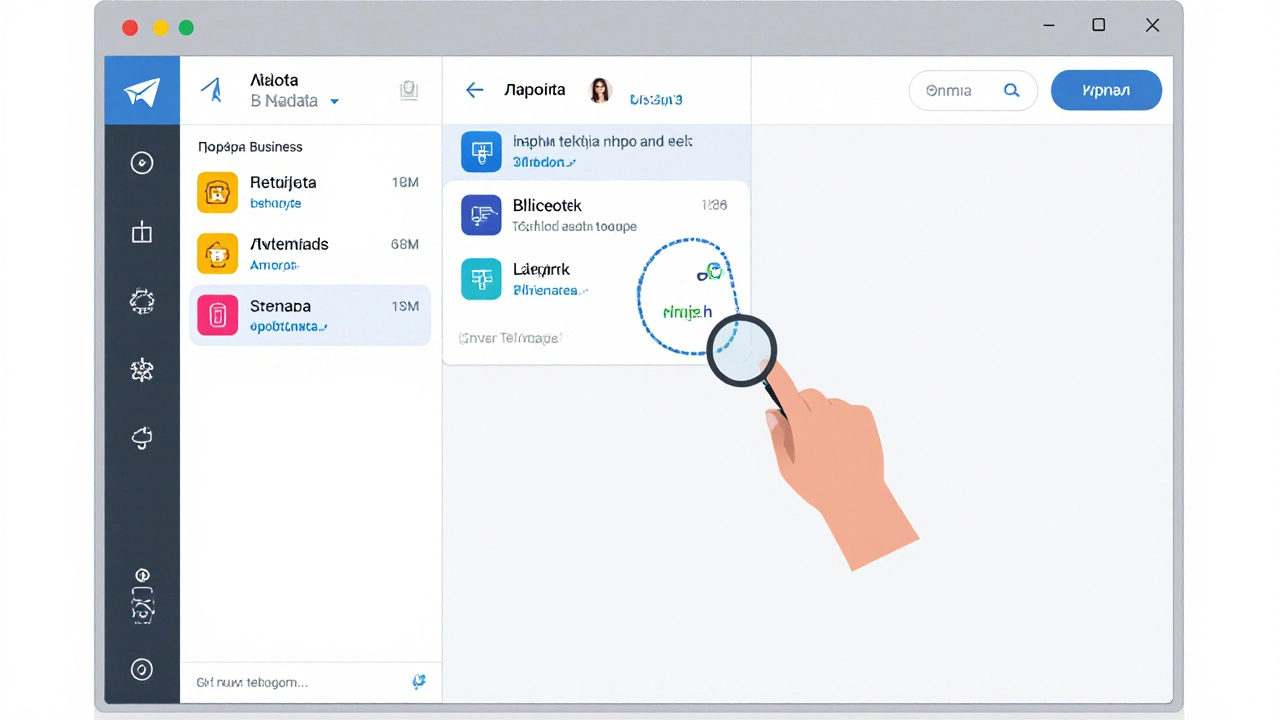Click the back arrow beside Лapoirta
This screenshot has height=720, width=1280.
click(x=474, y=90)
